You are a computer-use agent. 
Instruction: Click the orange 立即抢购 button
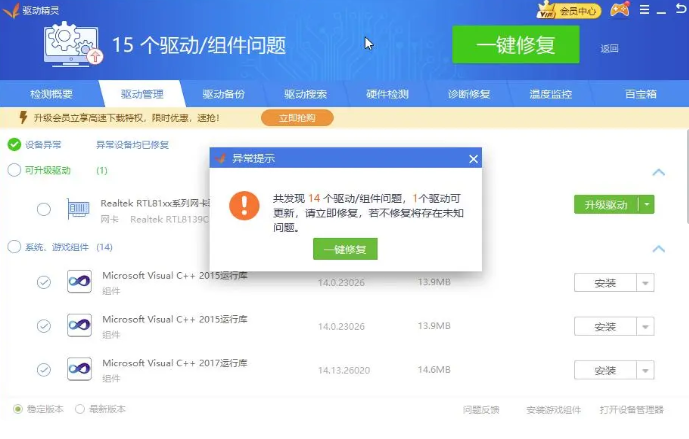297,118
